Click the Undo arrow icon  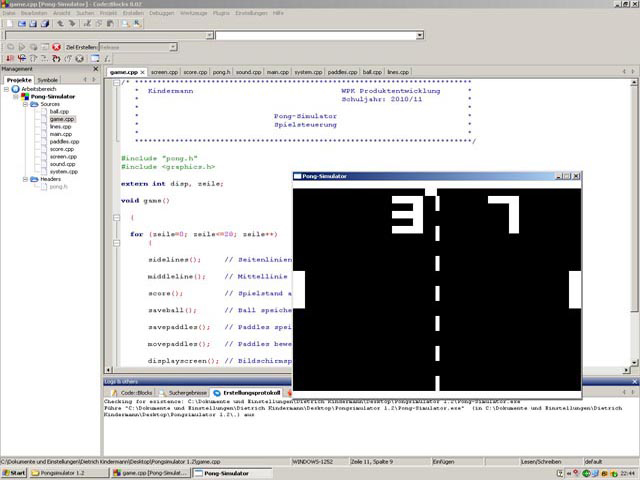pyautogui.click(x=60, y=24)
